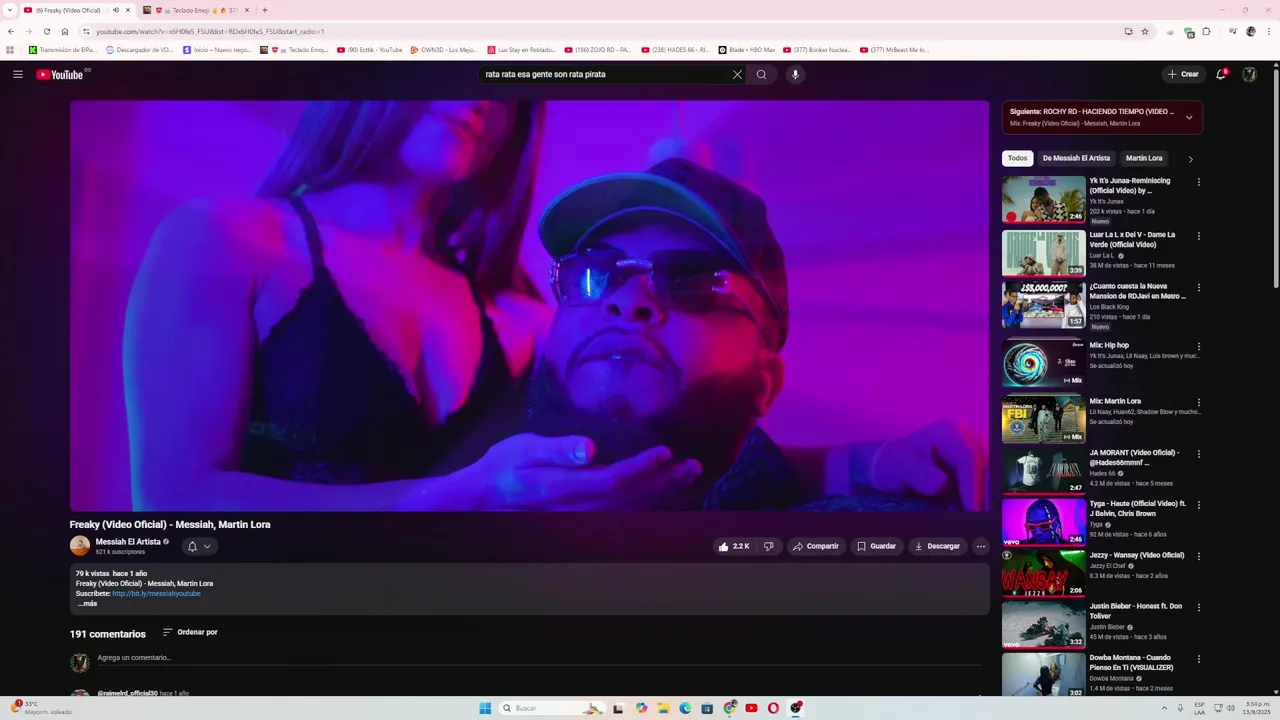
Task: Open the notifications bell in the header
Action: (x=1220, y=74)
